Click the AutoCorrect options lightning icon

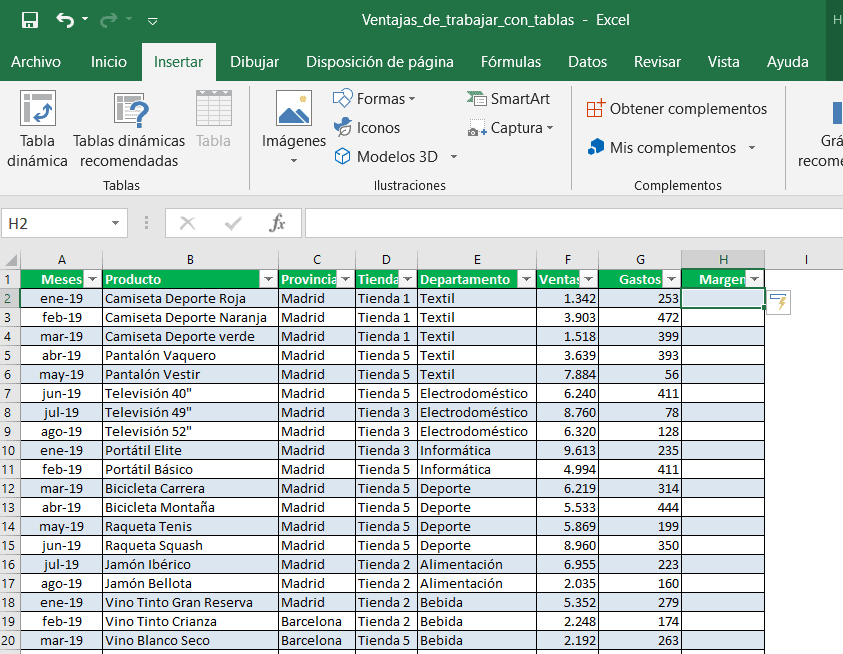point(778,302)
